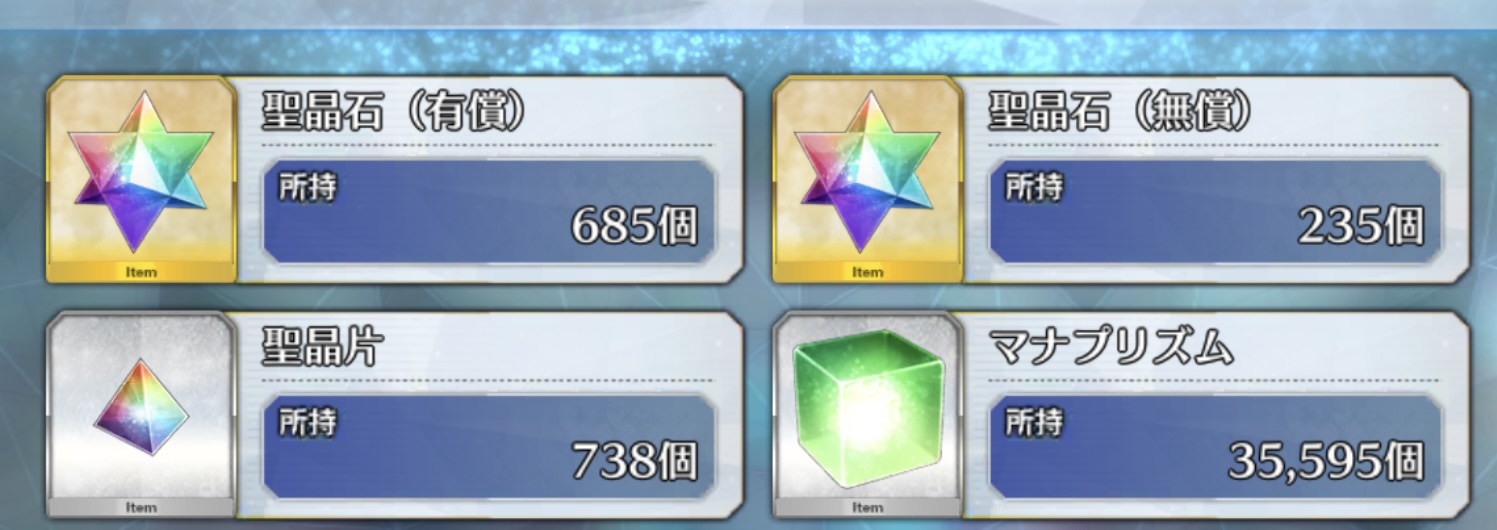Click the 聖晶石（有償） title text
The width and height of the screenshot is (1497, 530).
tap(395, 114)
